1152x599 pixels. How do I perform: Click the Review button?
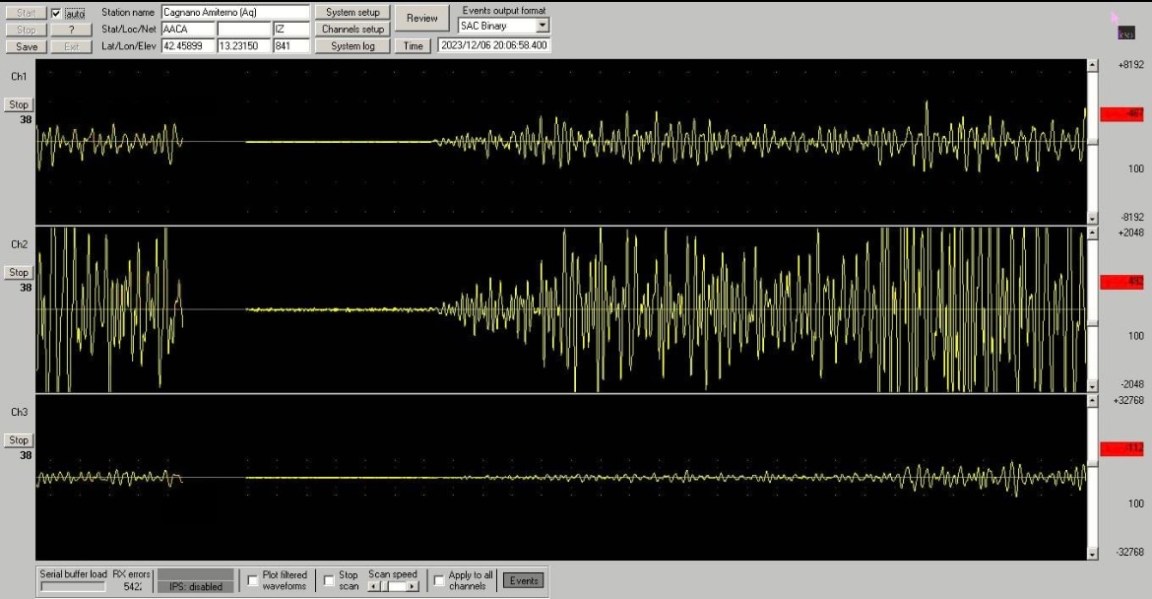click(422, 18)
